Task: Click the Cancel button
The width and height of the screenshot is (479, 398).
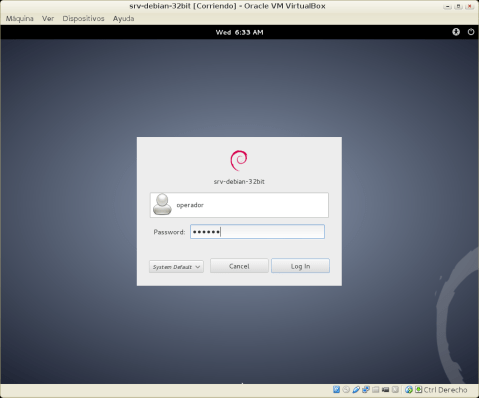Action: pos(239,266)
